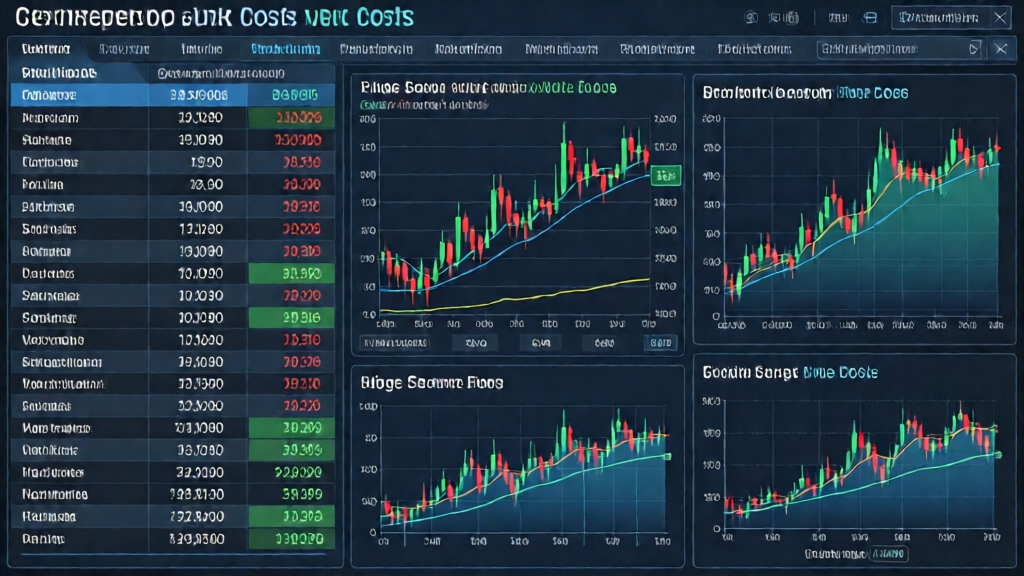Click the wide leftmost button under first chart
This screenshot has width=1024, height=576.
395,343
